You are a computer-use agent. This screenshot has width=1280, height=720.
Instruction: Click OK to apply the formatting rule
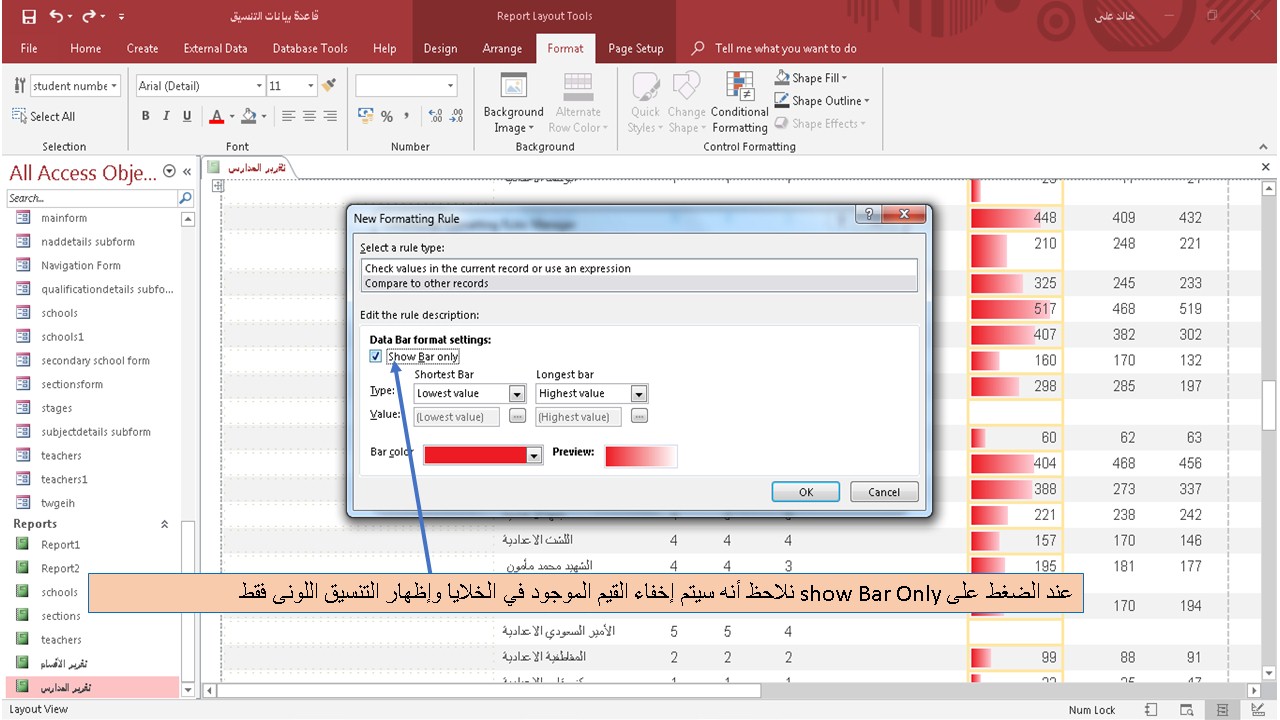pyautogui.click(x=805, y=491)
